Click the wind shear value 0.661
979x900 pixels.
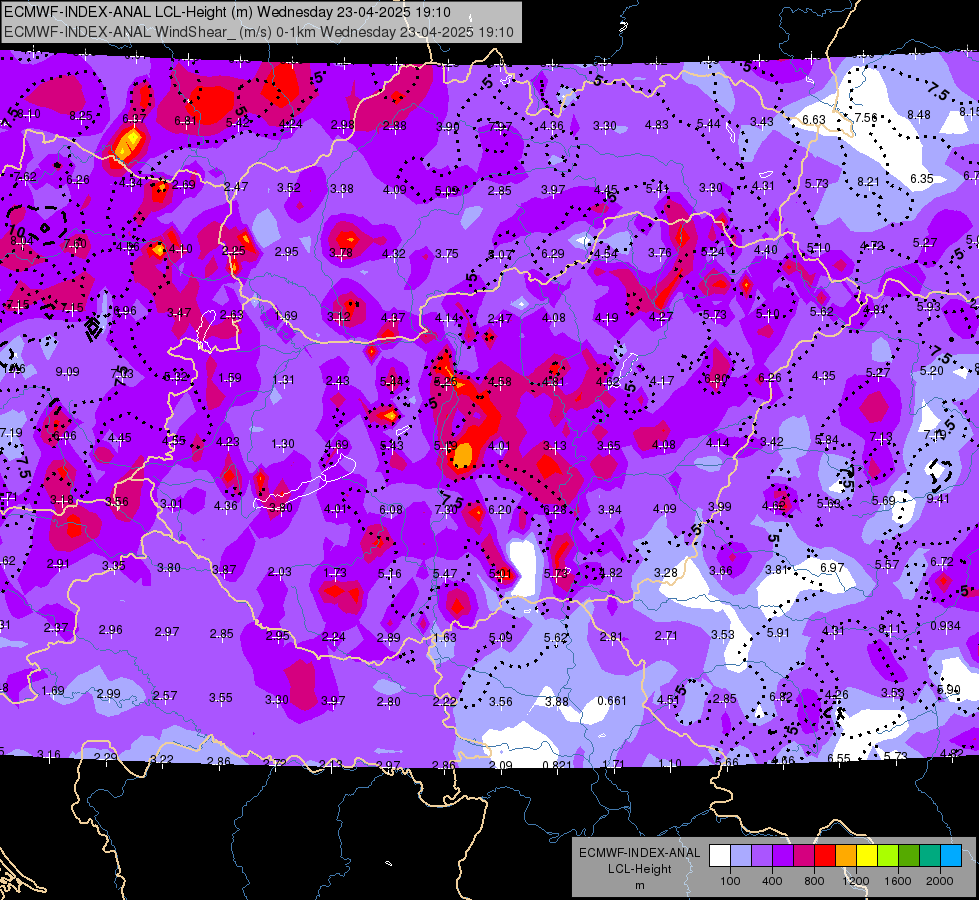[x=611, y=701]
